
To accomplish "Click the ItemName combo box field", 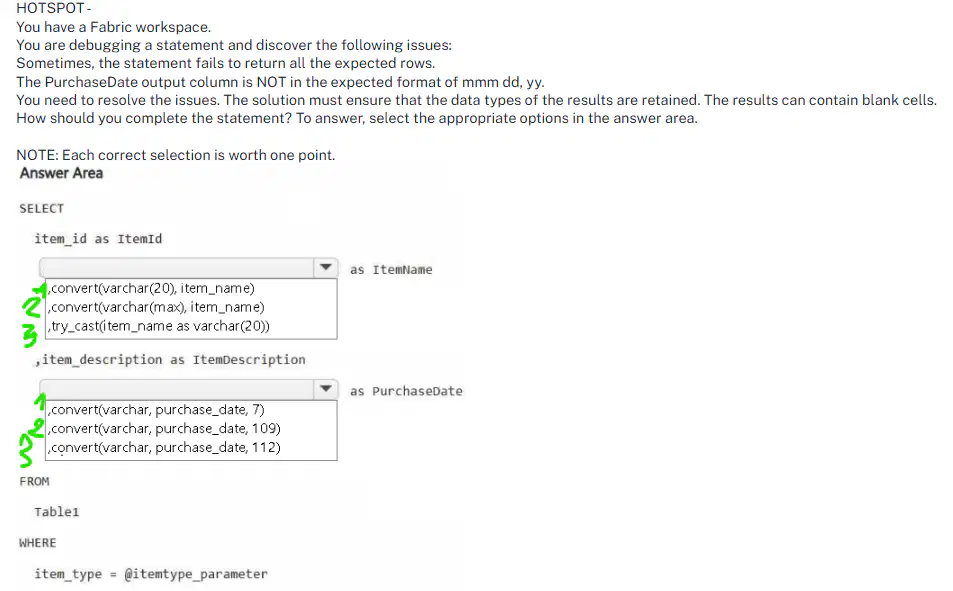I will tap(188, 268).
